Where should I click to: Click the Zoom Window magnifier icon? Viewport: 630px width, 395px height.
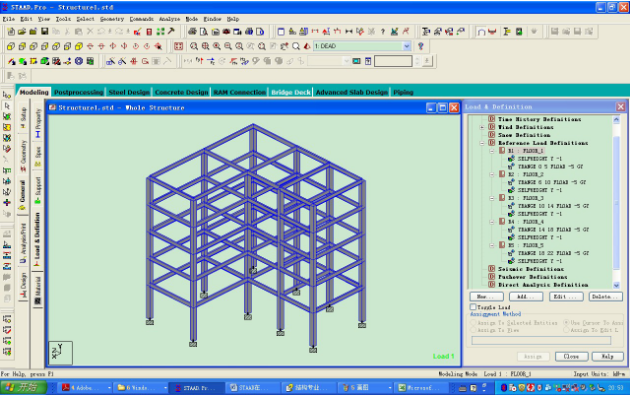[x=194, y=46]
